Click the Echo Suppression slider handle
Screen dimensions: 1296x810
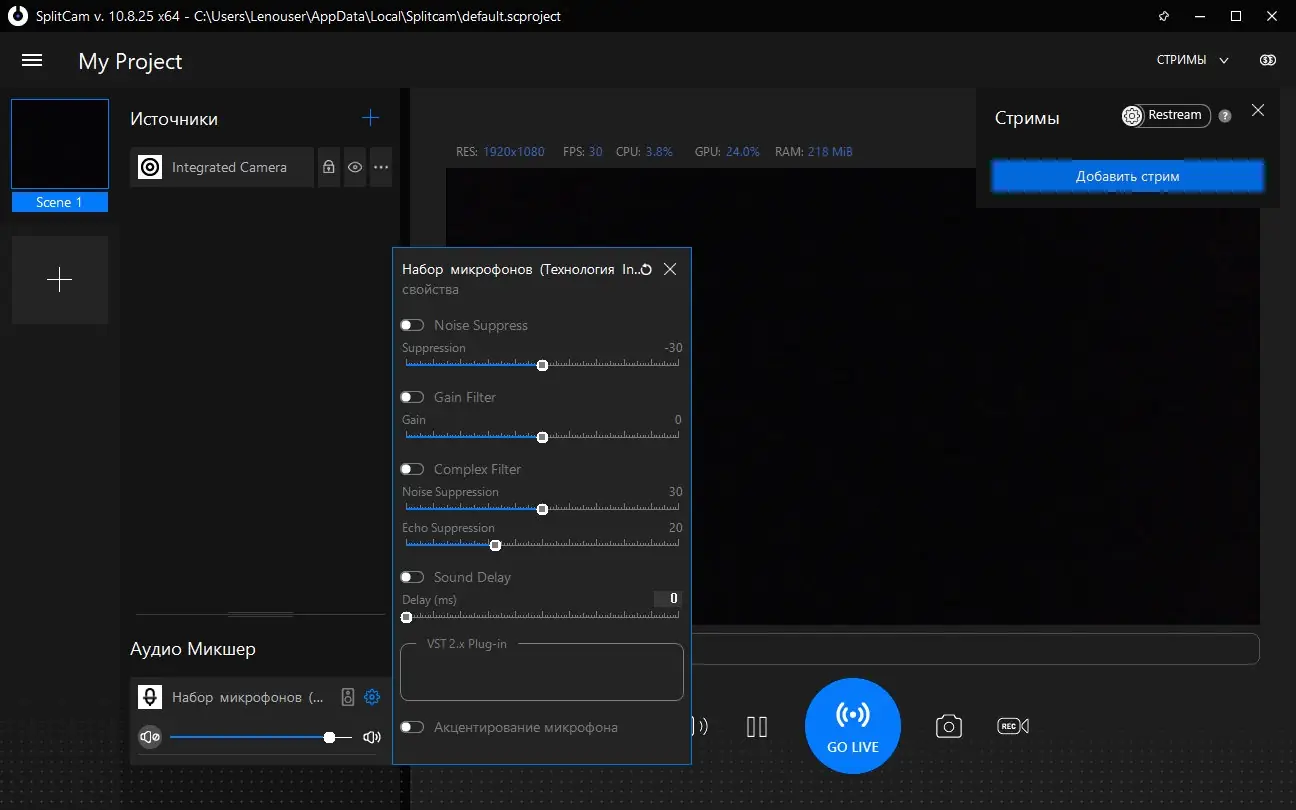pyautogui.click(x=495, y=545)
